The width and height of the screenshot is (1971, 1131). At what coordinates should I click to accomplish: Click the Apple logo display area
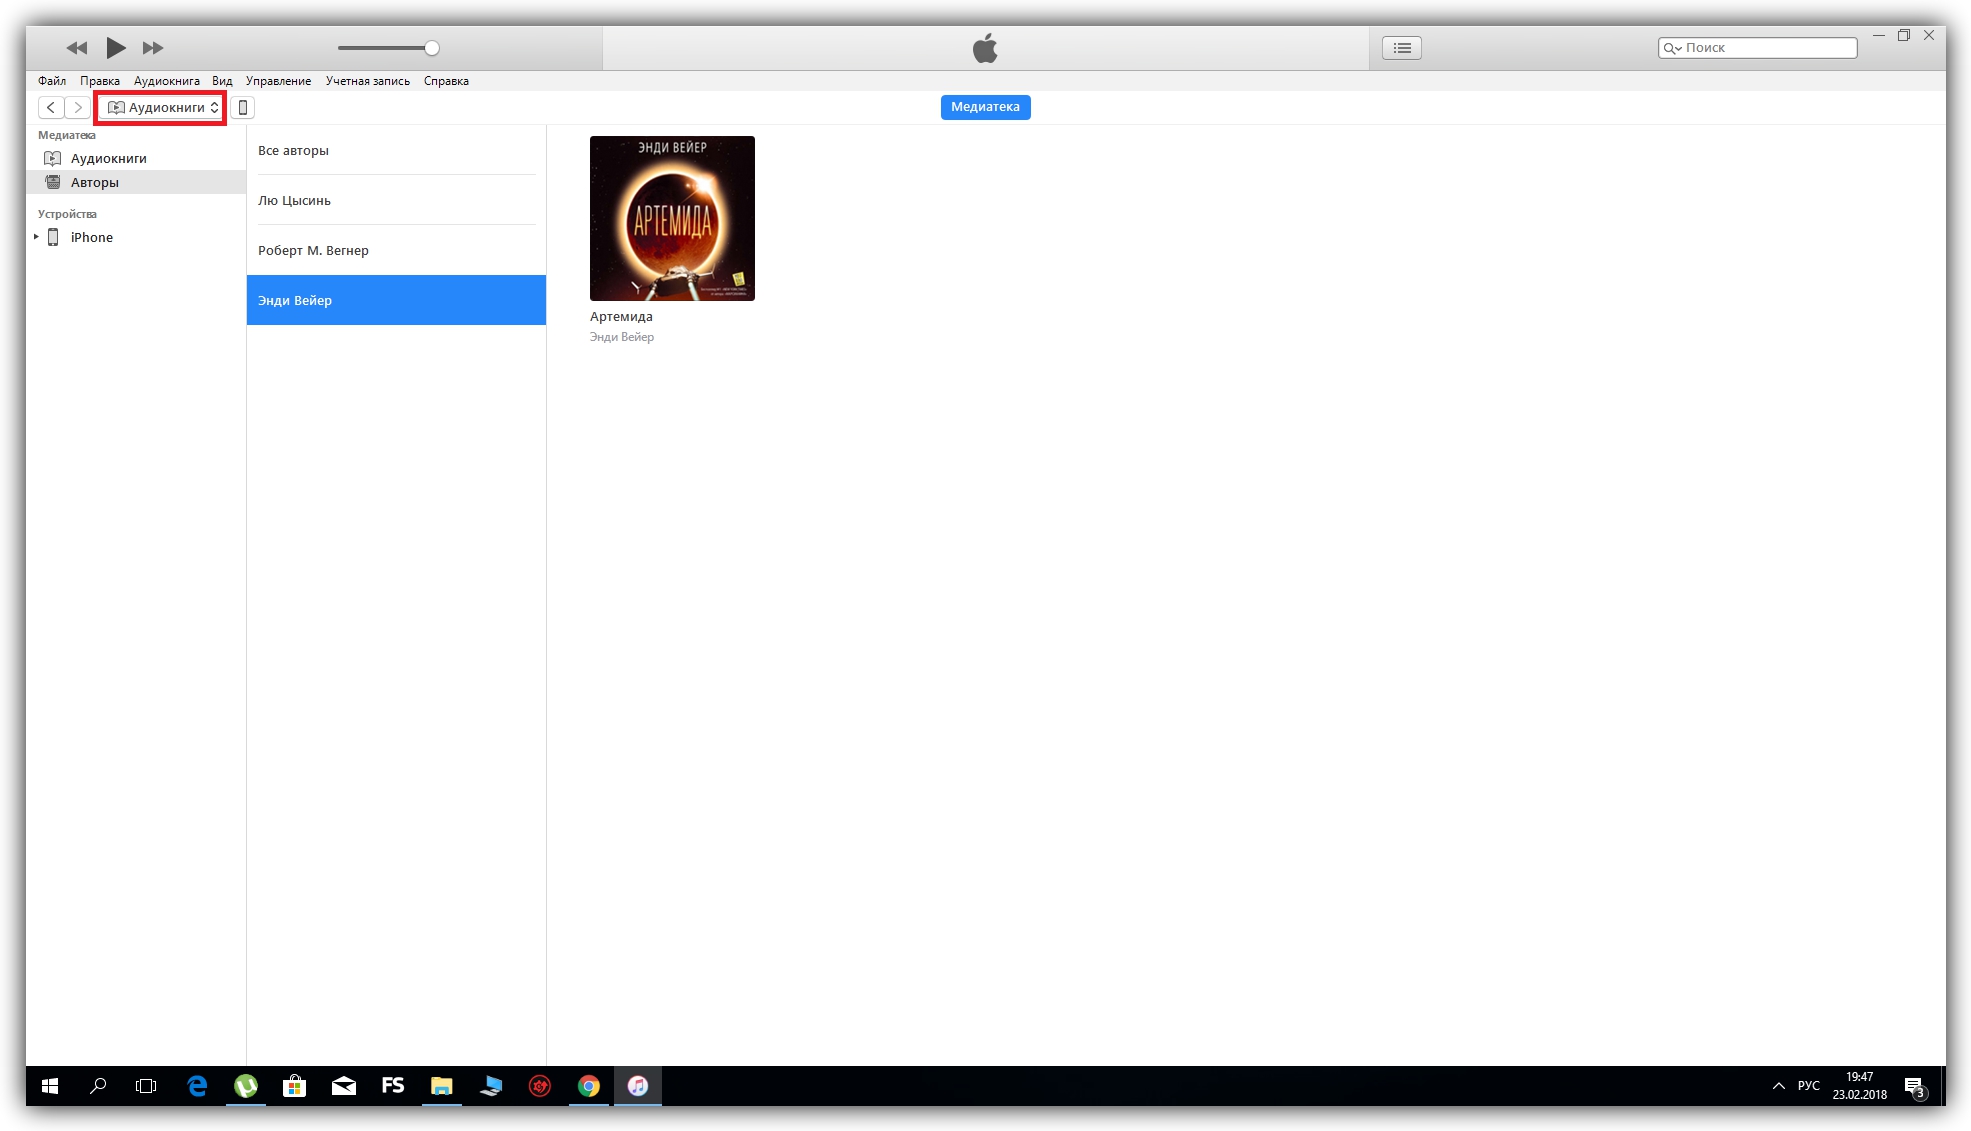985,48
